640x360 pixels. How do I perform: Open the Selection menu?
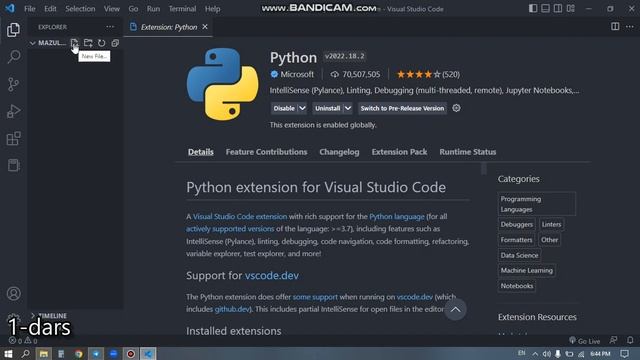click(x=80, y=9)
